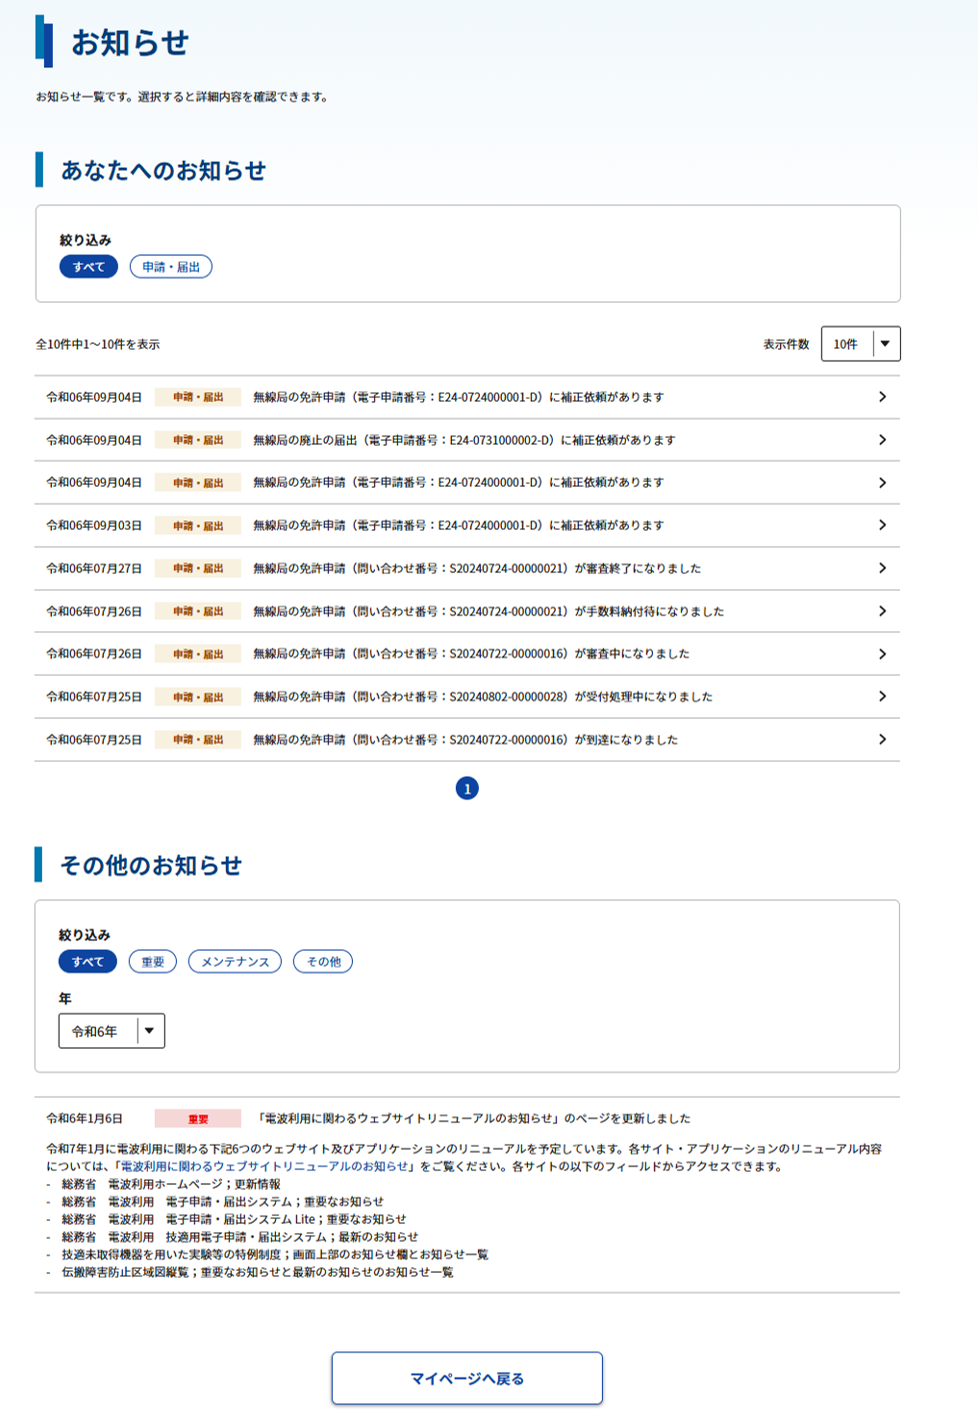Open notice S20240722-00000016 が審査中になりました

tap(471, 654)
